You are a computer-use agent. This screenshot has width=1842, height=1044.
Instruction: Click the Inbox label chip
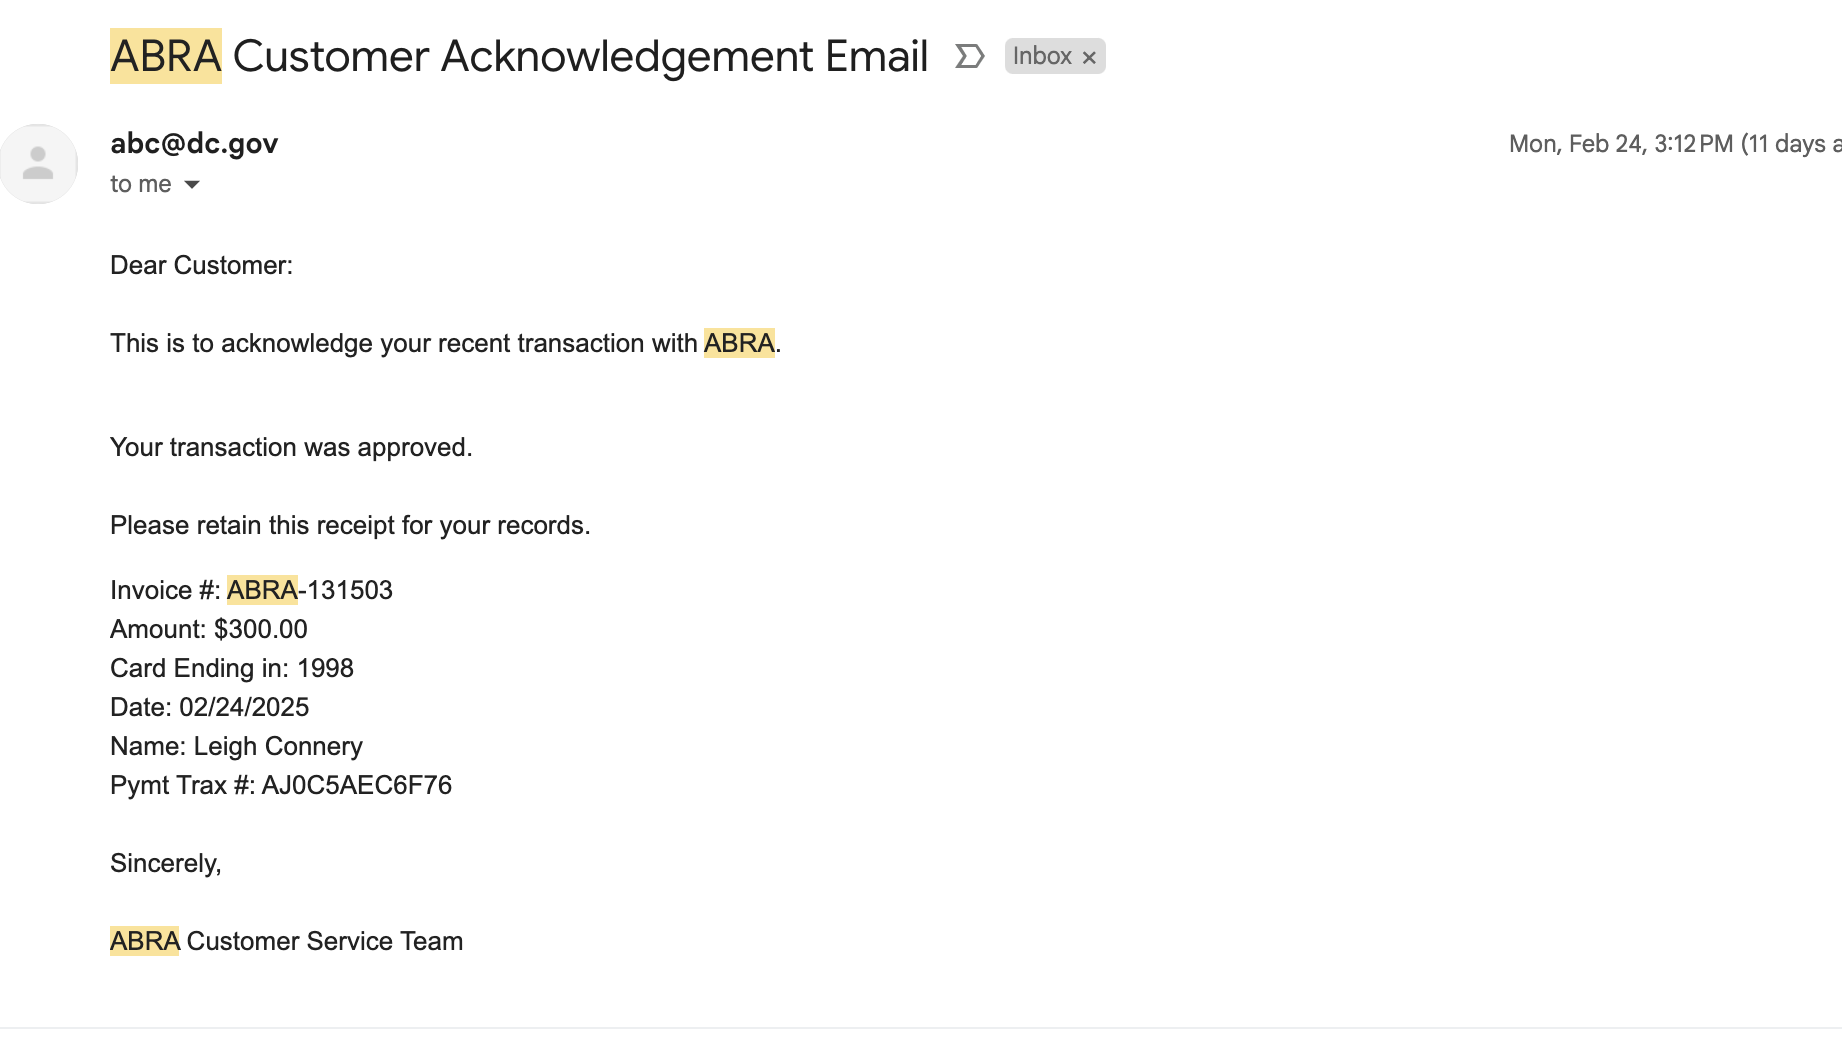pyautogui.click(x=1041, y=56)
